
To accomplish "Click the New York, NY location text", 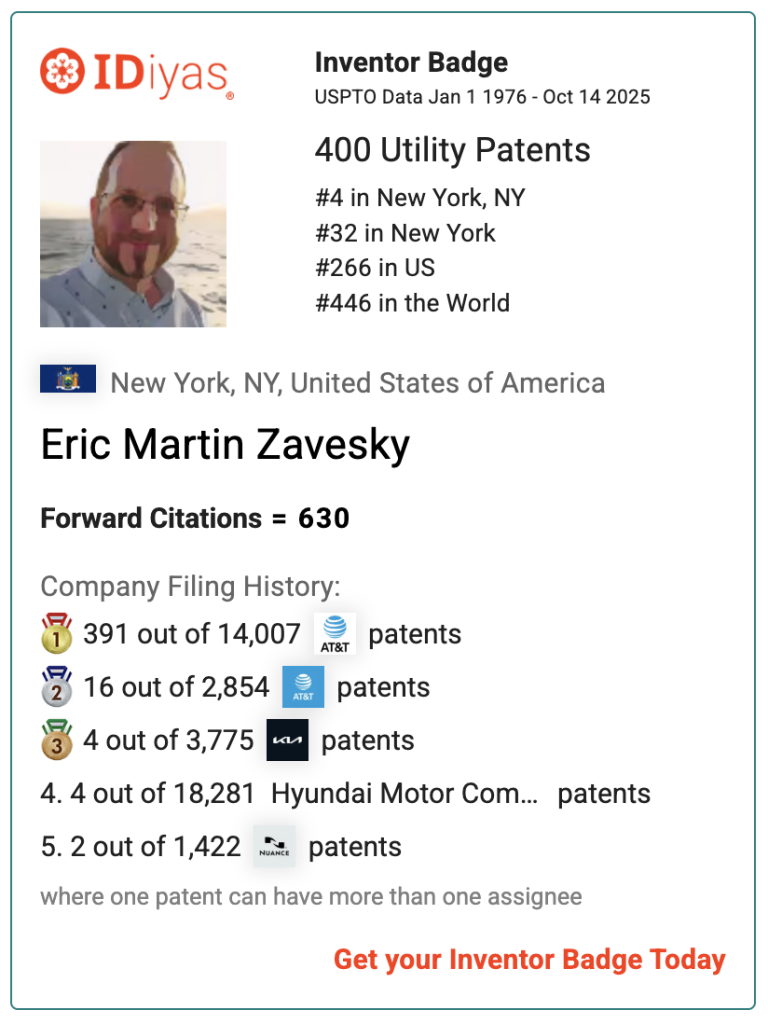I will 357,383.
